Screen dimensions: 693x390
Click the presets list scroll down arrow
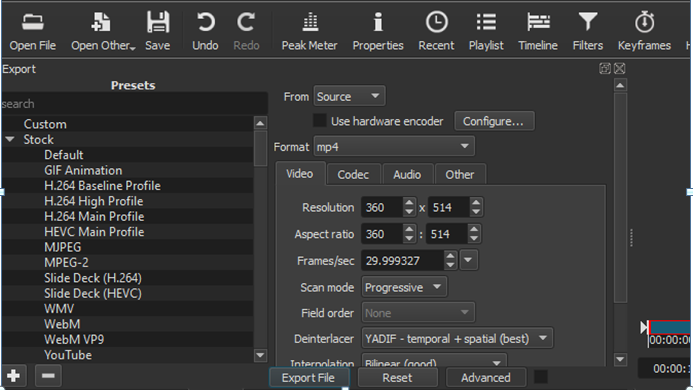(x=260, y=355)
